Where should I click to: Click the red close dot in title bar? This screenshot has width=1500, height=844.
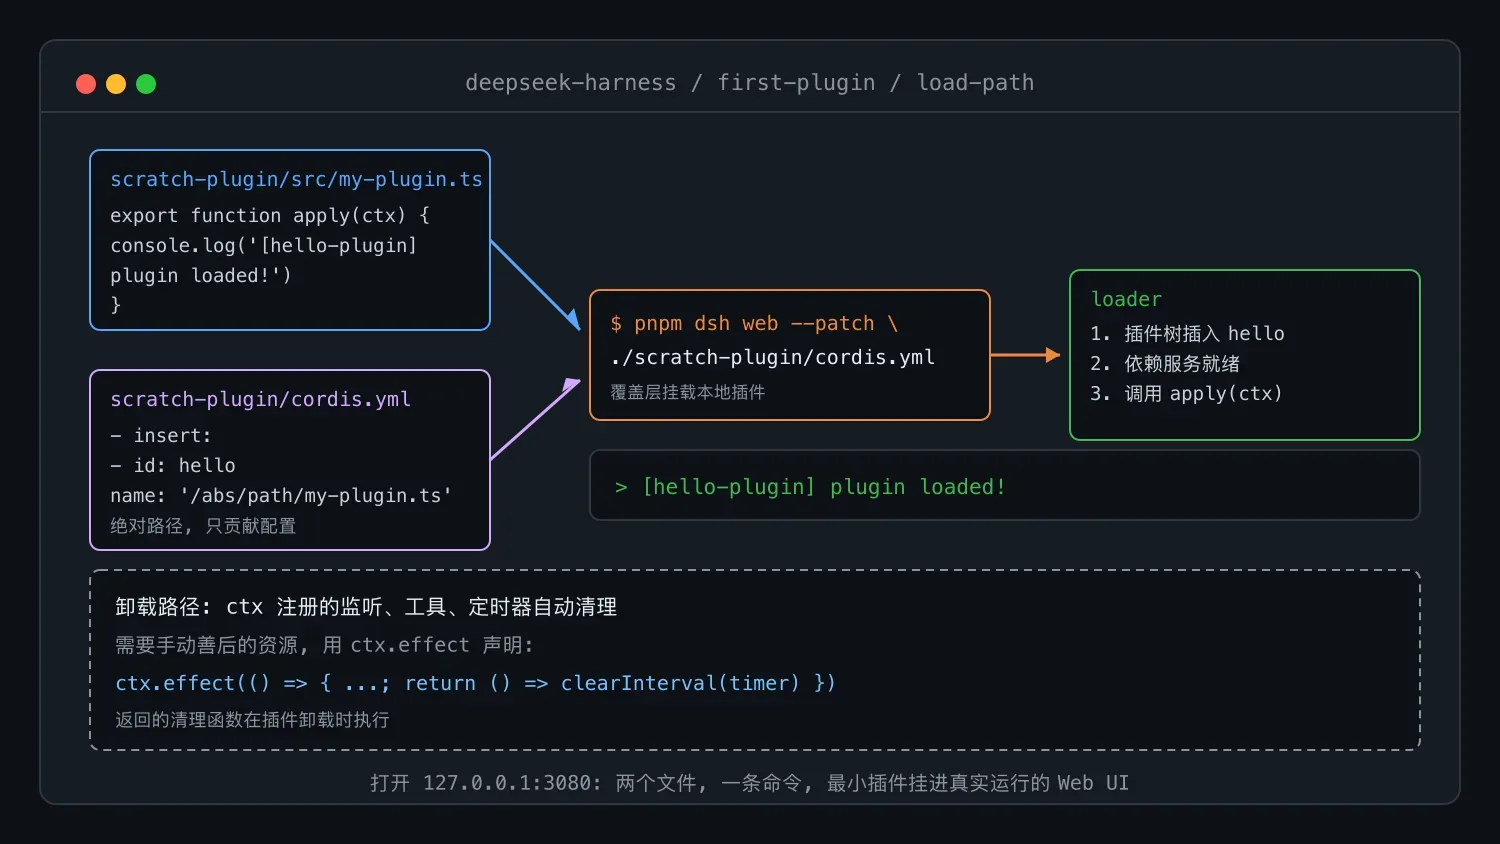pos(86,84)
